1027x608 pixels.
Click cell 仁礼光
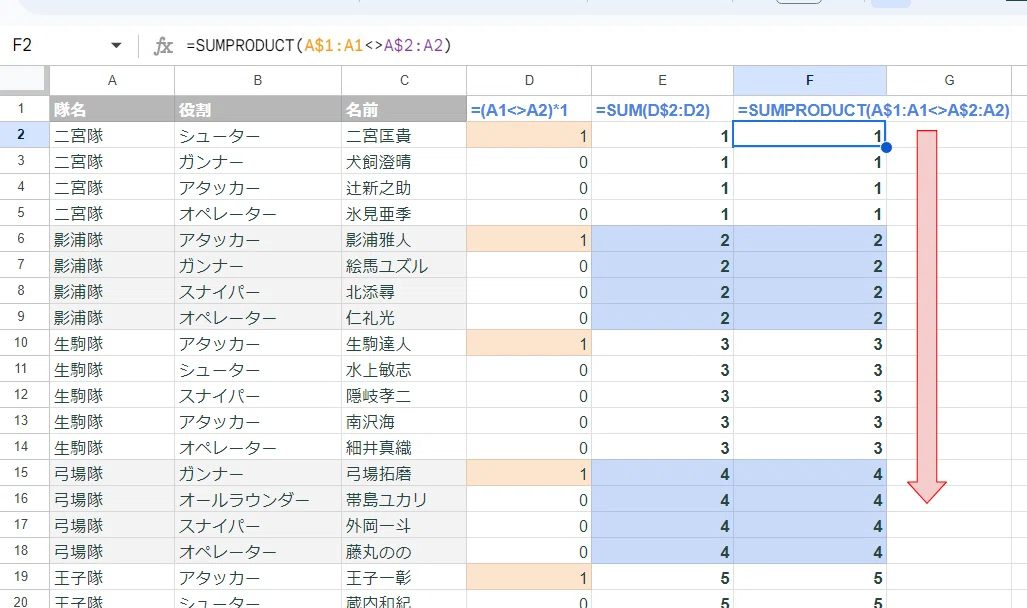(x=404, y=318)
